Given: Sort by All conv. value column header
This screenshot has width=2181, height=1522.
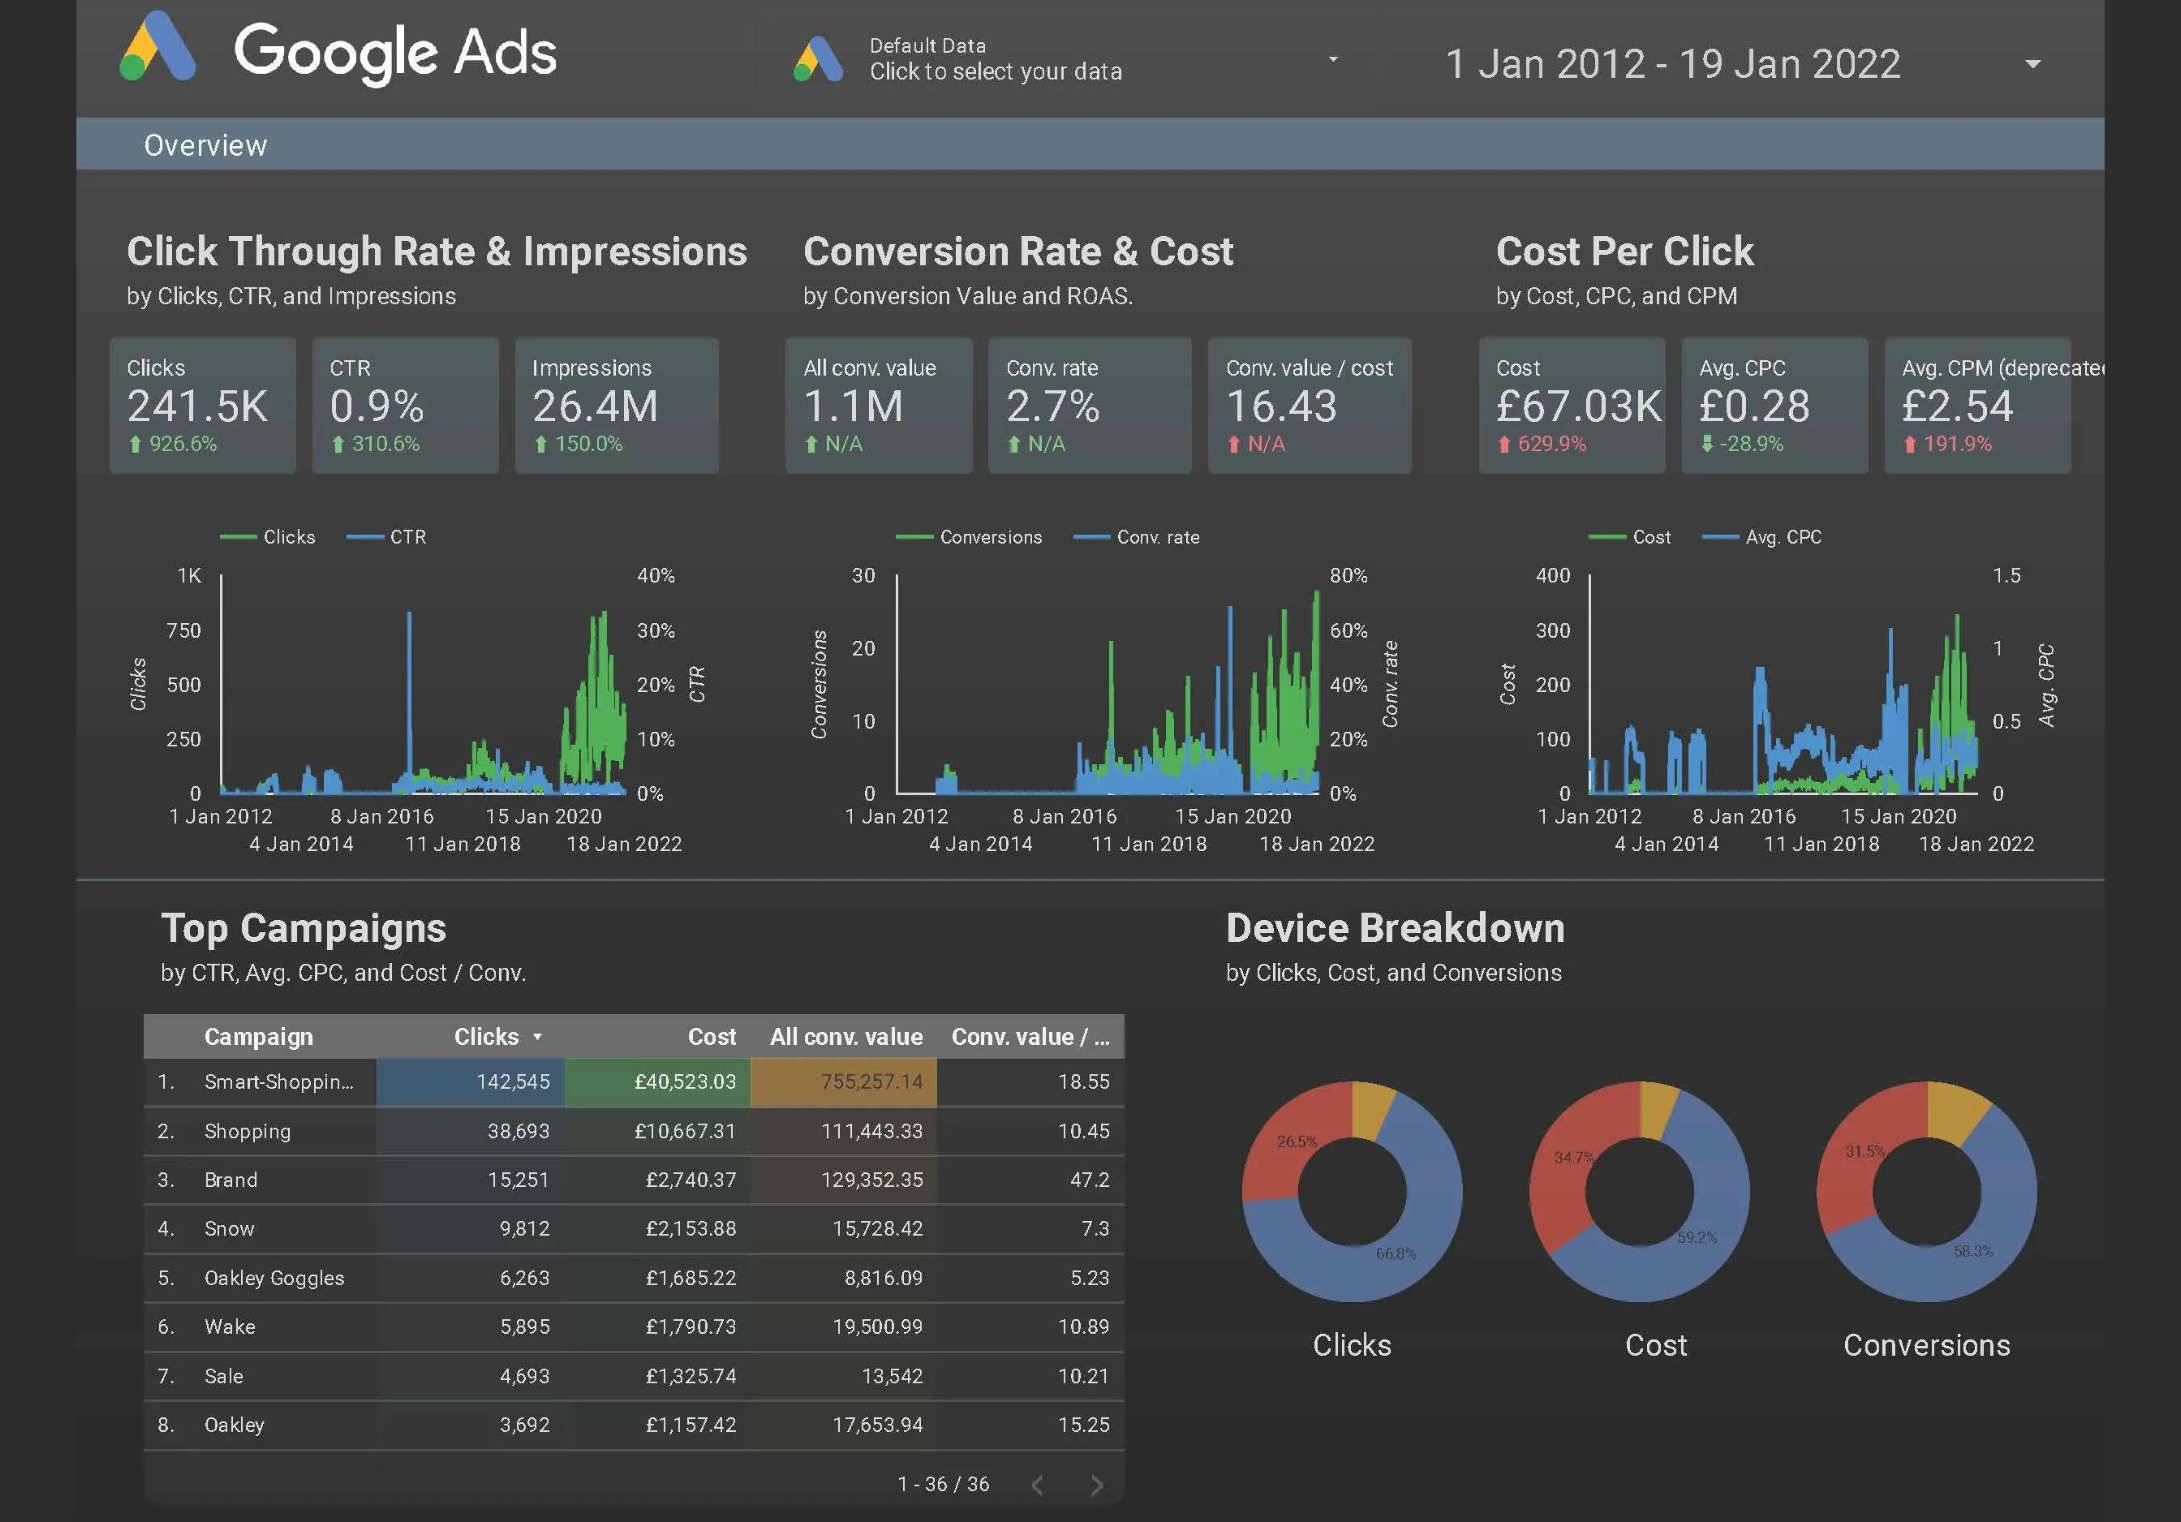Looking at the screenshot, I should [846, 1037].
